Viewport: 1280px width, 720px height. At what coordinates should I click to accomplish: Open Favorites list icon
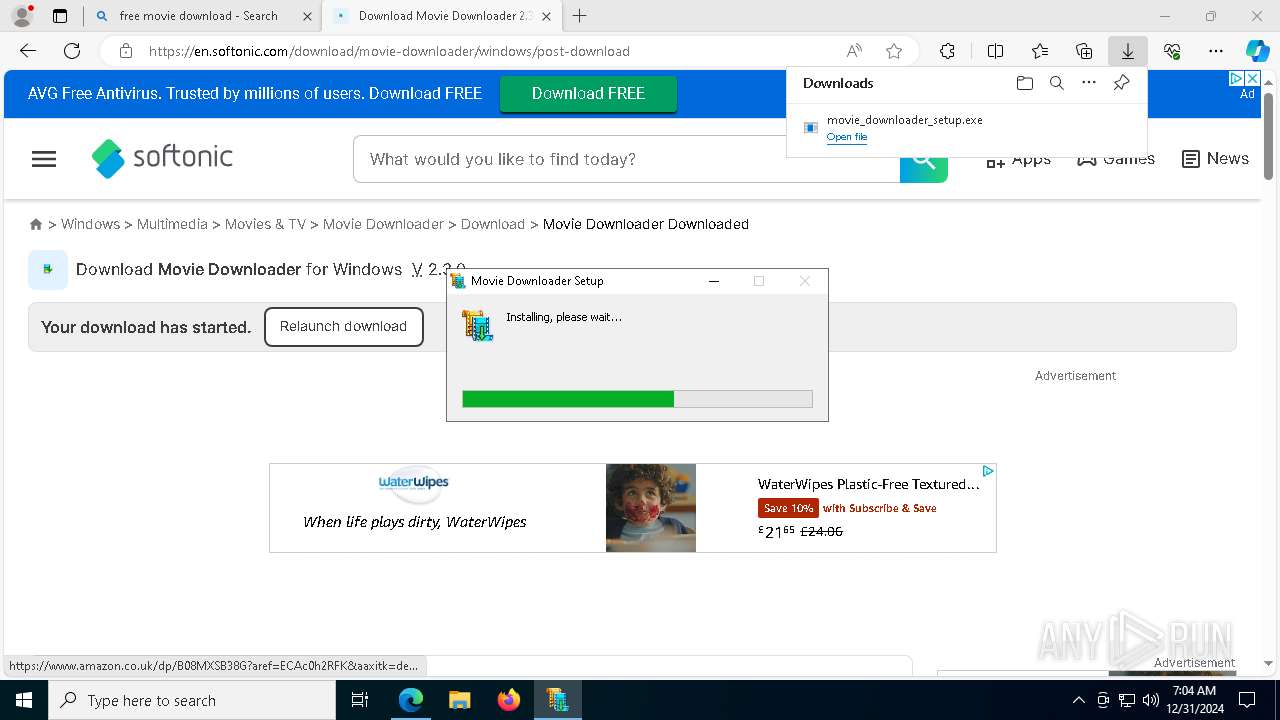coord(1040,51)
